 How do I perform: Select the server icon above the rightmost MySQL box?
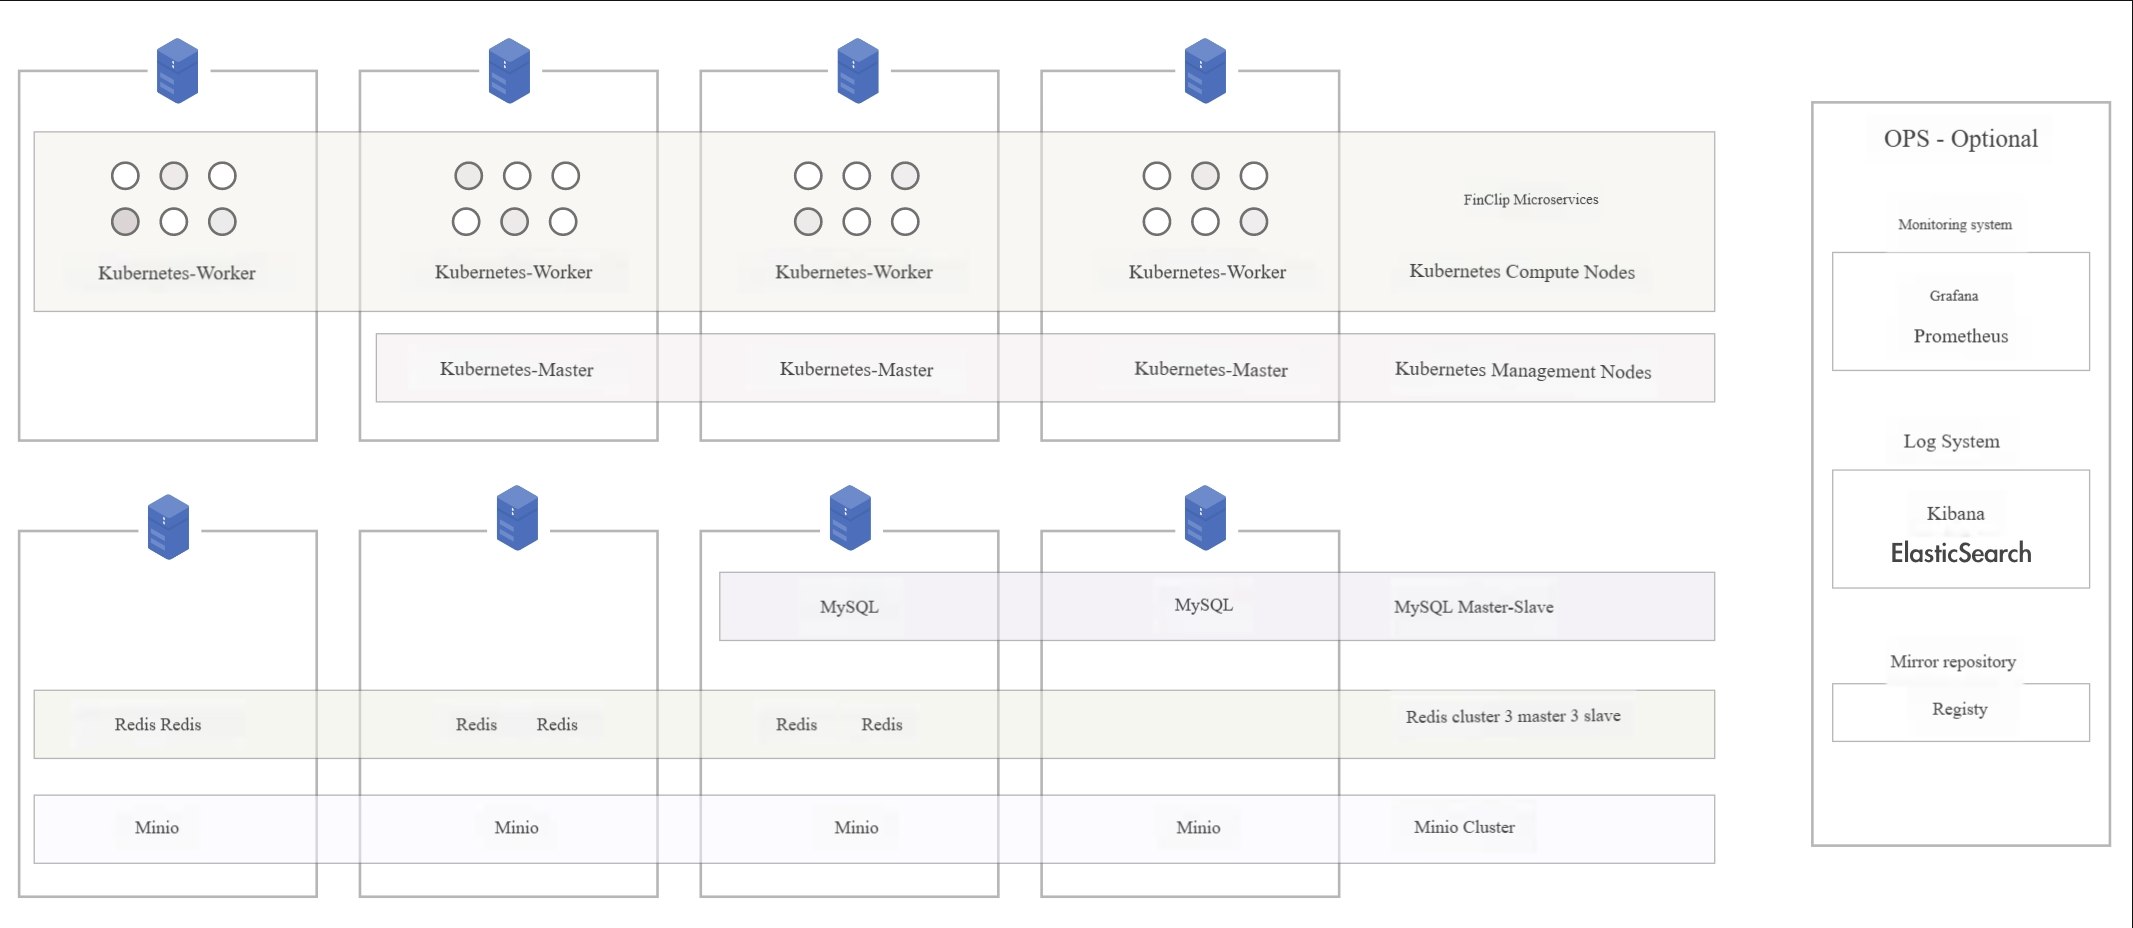[1205, 518]
